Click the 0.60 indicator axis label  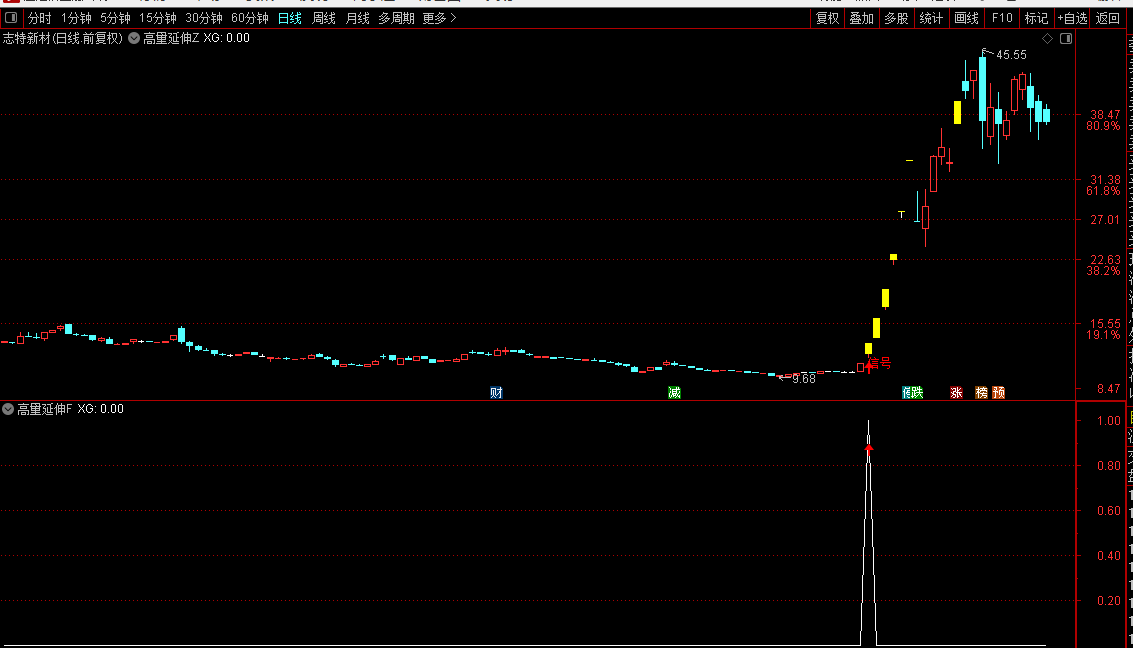tap(1108, 511)
